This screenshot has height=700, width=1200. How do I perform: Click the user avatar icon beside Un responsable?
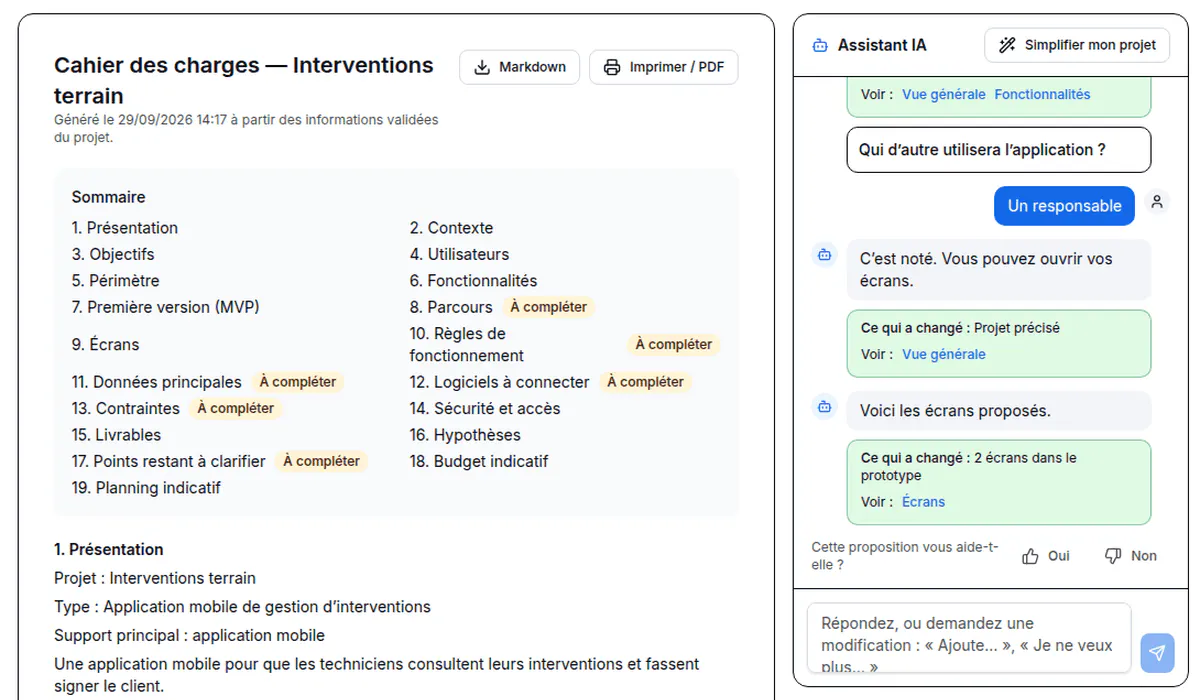click(x=1157, y=202)
